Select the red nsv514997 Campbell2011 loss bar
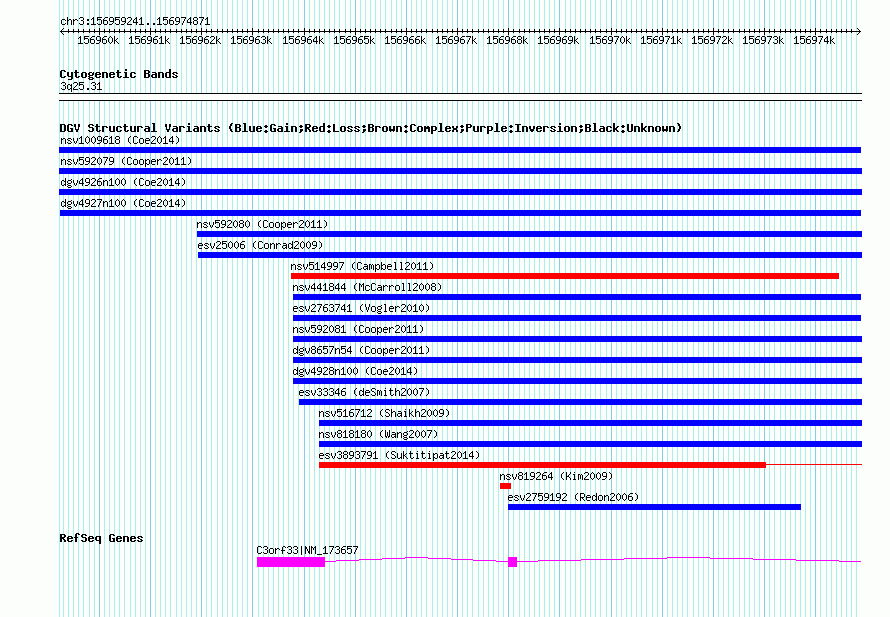 pos(565,276)
